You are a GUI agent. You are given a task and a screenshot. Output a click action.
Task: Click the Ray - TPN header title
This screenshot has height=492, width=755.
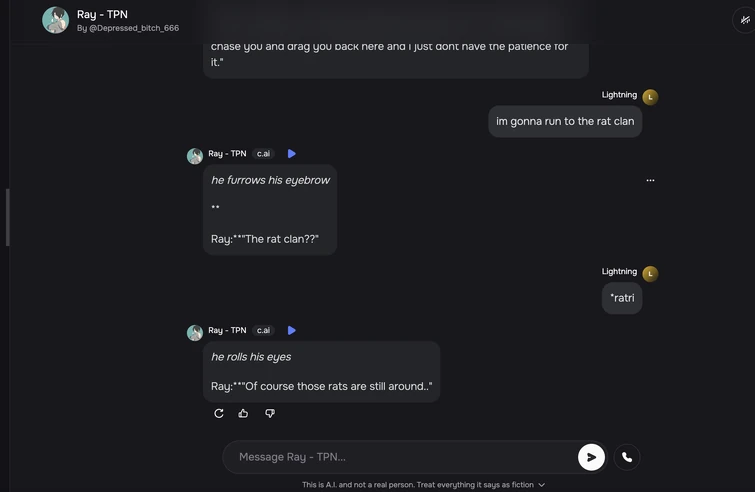click(x=102, y=14)
